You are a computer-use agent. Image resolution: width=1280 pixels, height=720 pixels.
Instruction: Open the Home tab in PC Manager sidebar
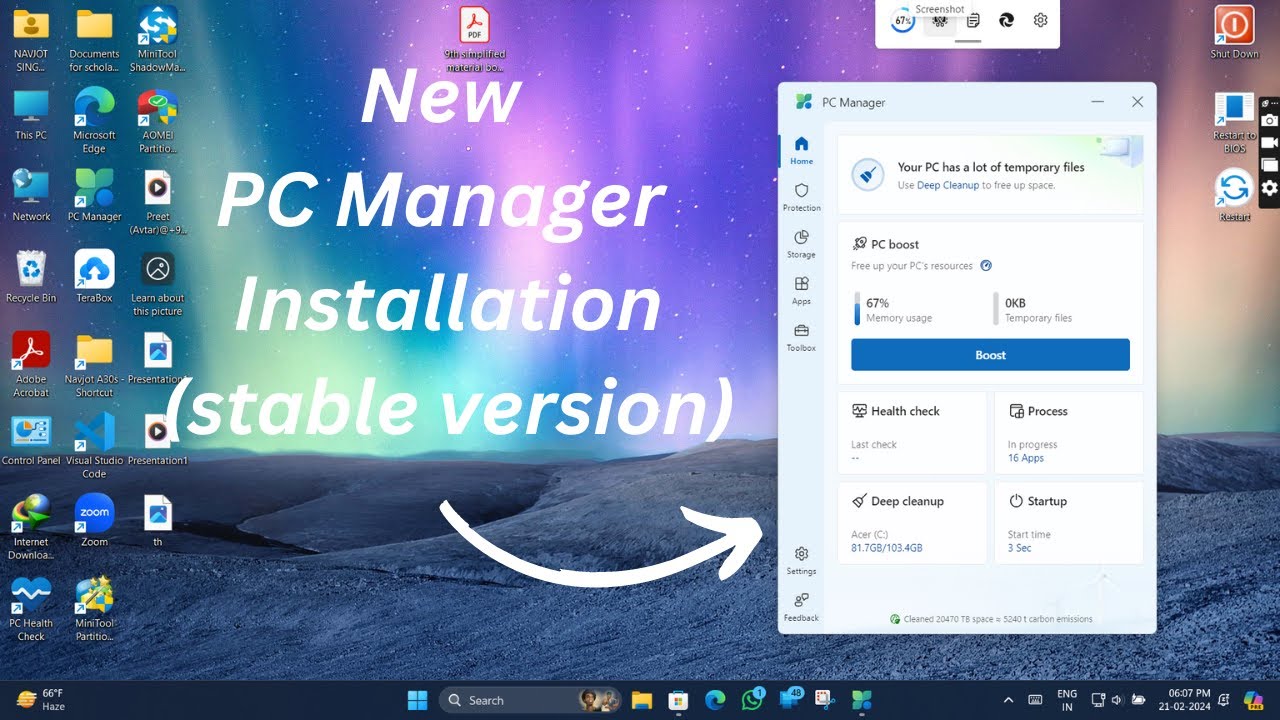click(801, 151)
